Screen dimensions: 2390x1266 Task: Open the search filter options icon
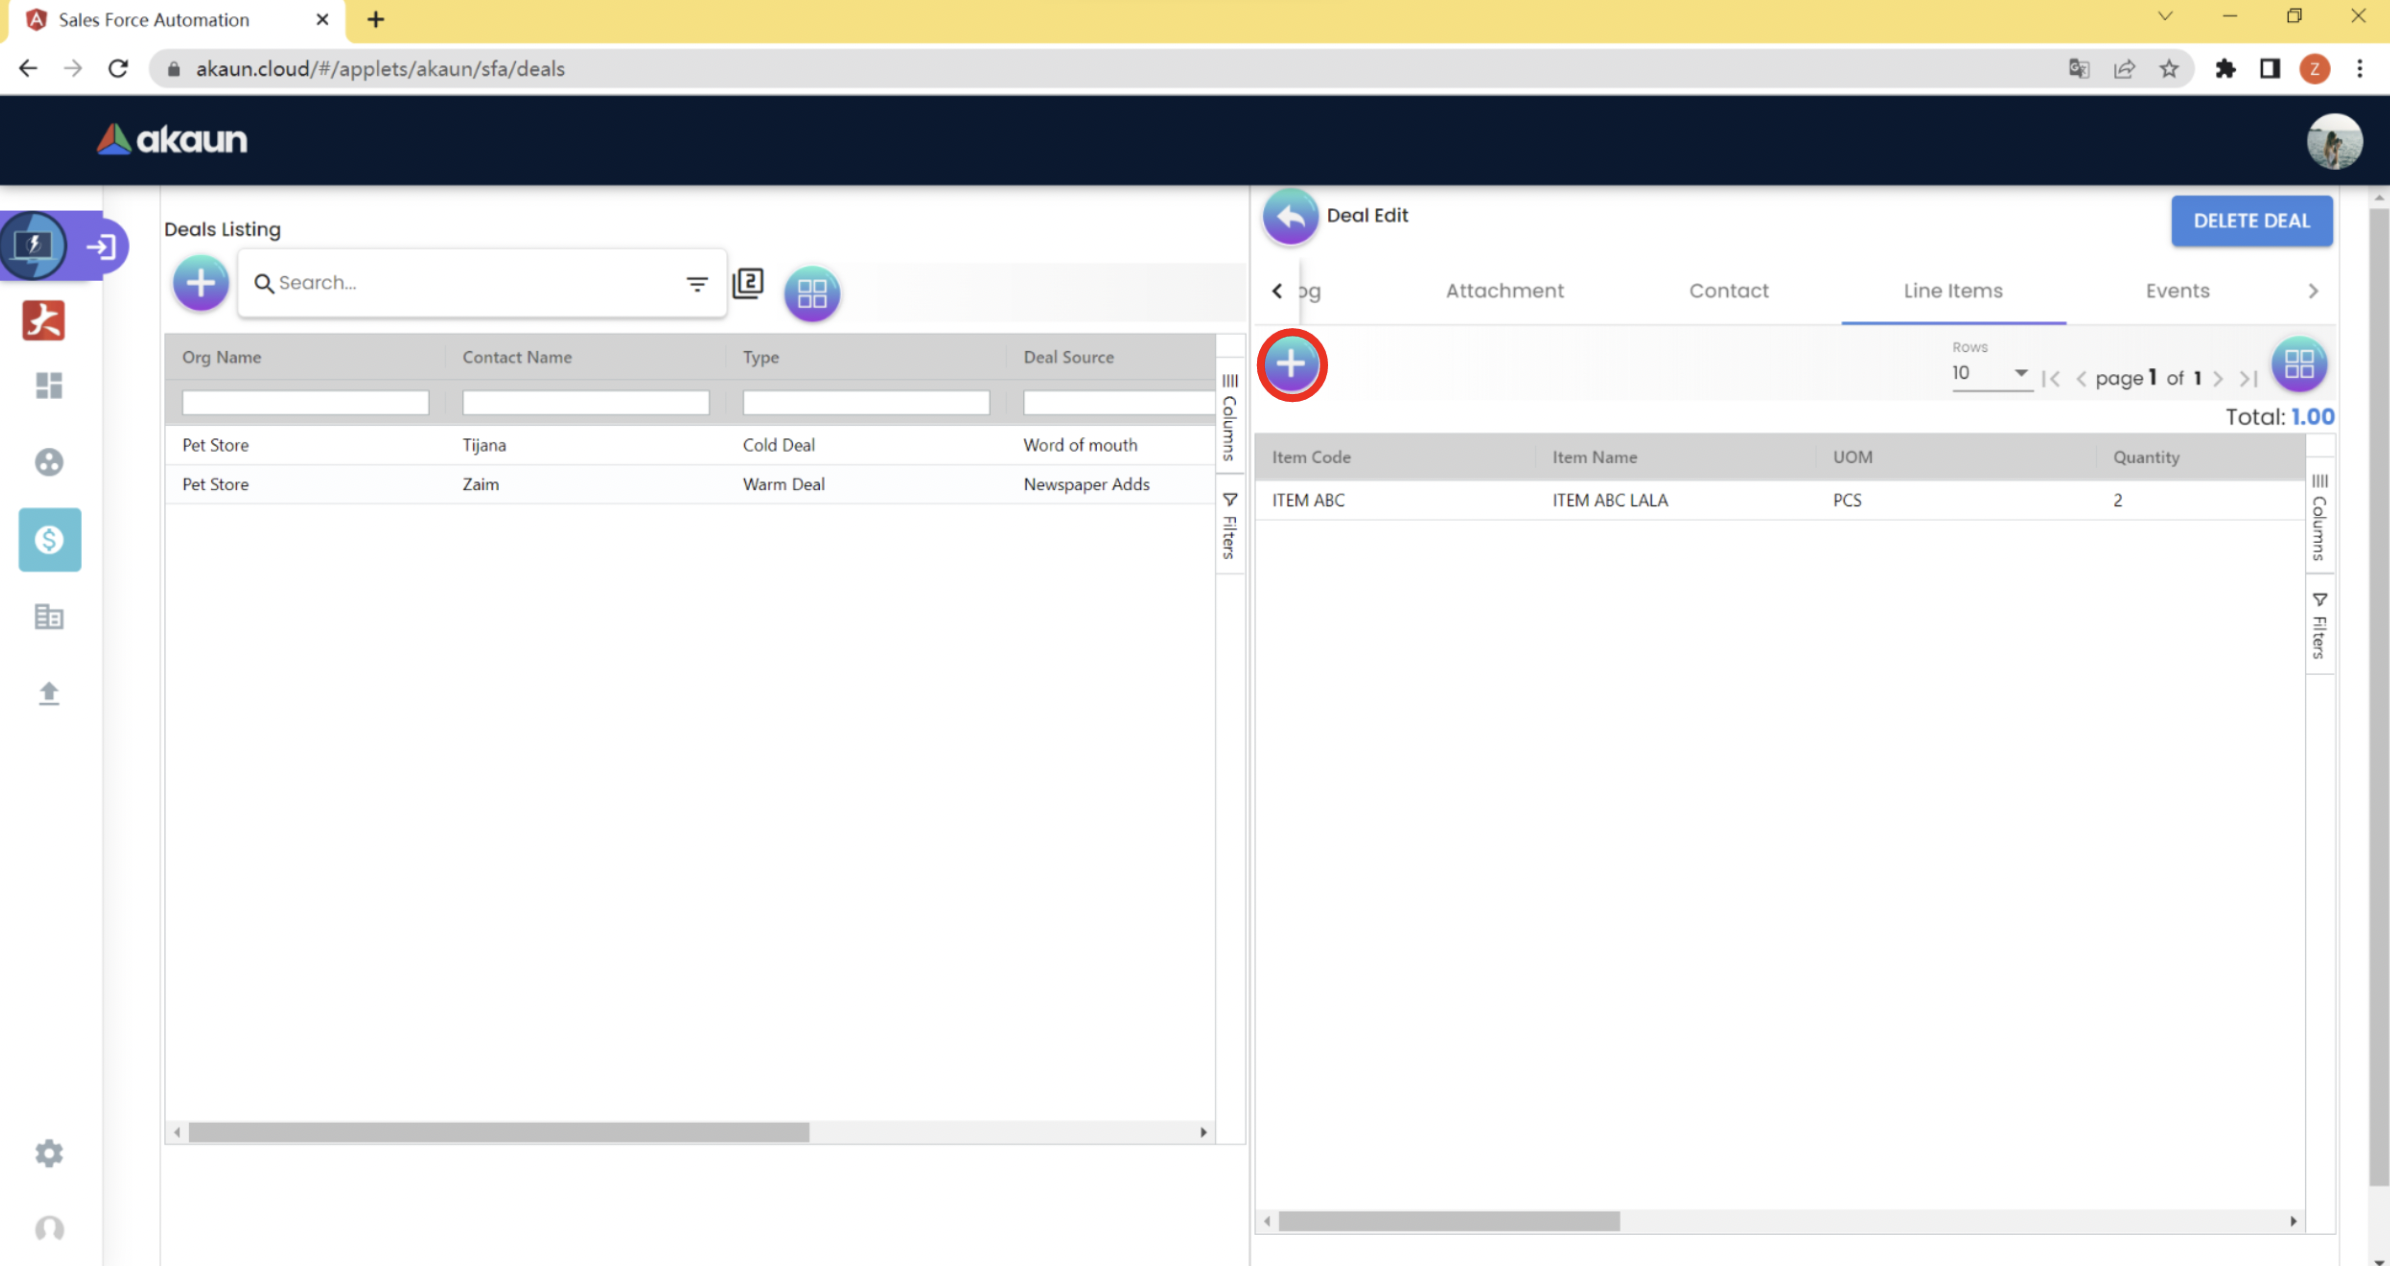696,284
